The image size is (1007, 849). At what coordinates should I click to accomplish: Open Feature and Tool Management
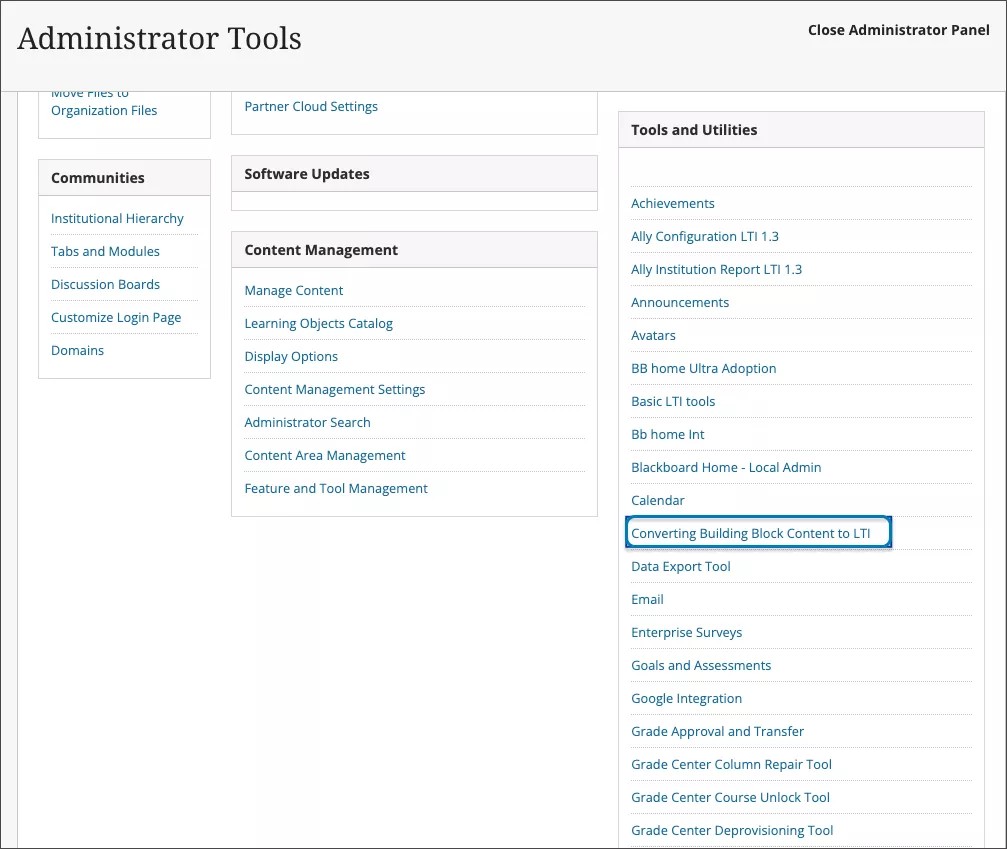336,488
